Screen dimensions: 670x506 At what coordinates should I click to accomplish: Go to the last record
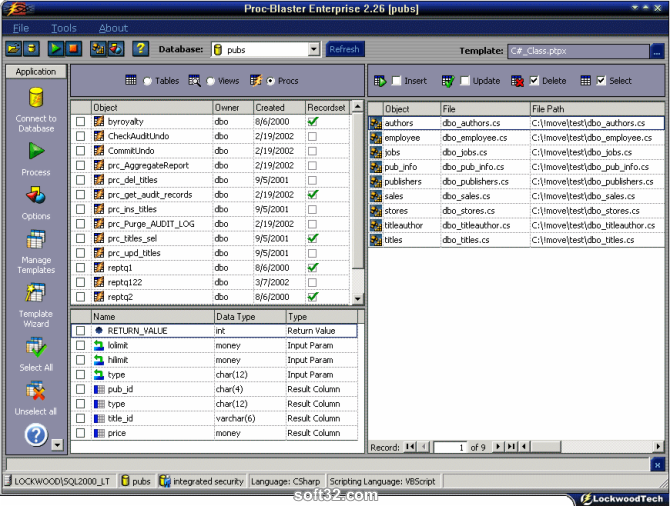(511, 447)
